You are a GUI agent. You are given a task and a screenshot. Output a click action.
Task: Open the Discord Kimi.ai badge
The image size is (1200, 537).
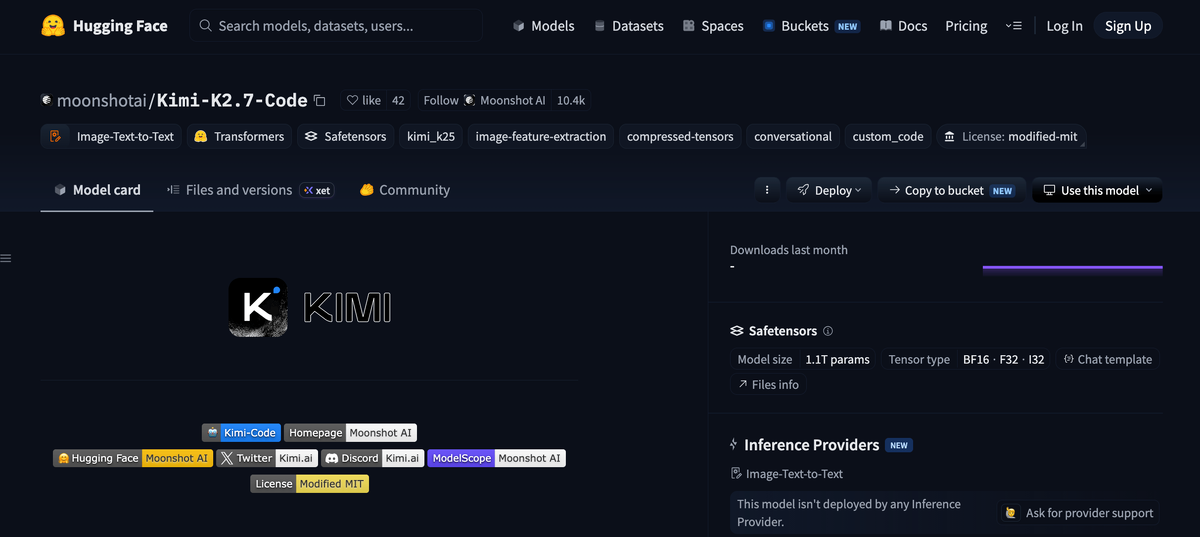tap(373, 458)
